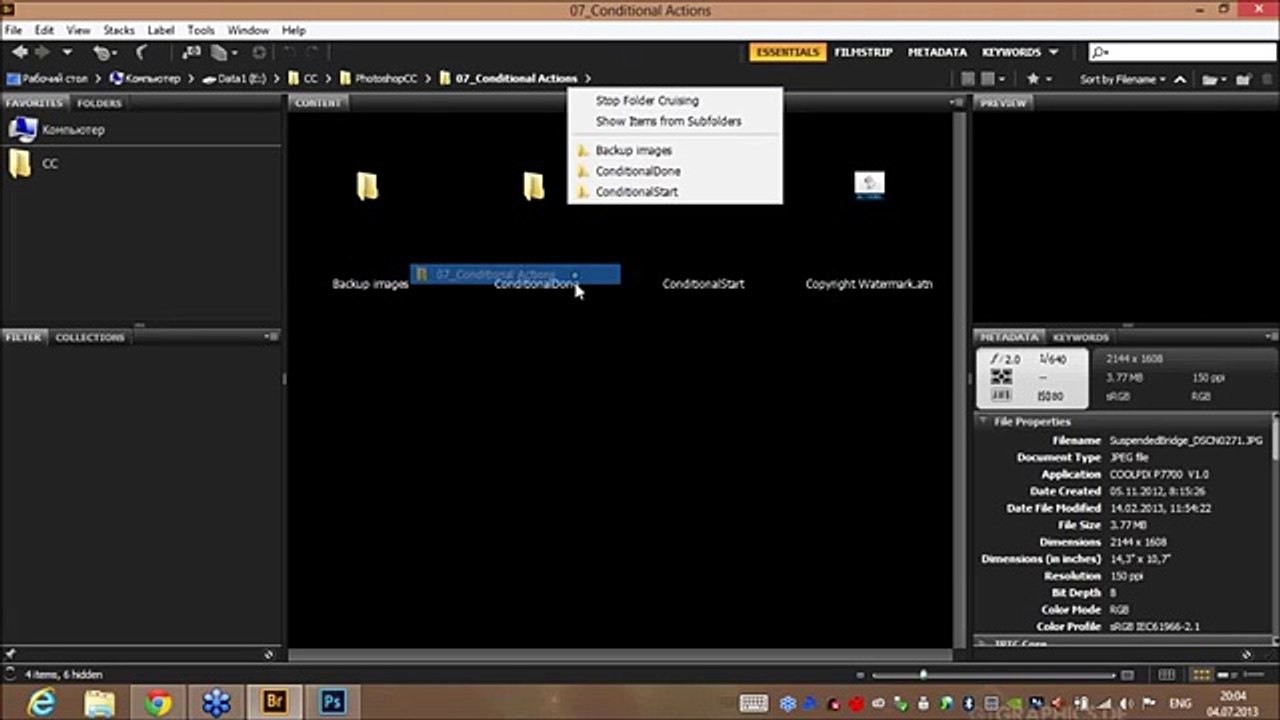Image resolution: width=1280 pixels, height=720 pixels.
Task: Rotate 90° clockwise icon
Action: pyautogui.click(x=314, y=52)
